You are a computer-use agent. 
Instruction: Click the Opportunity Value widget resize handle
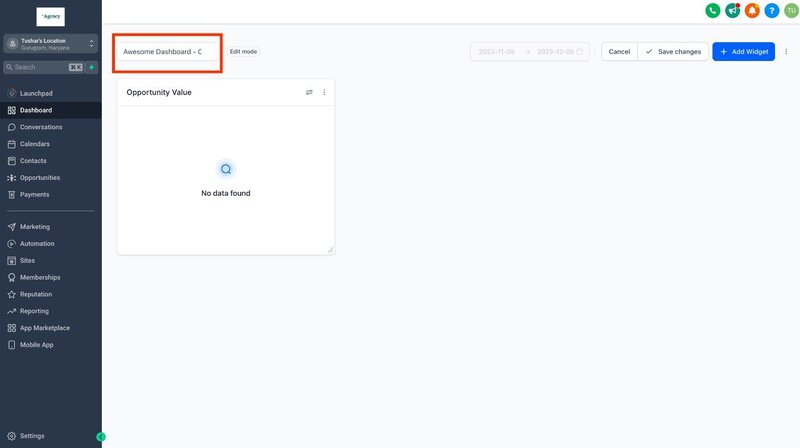point(330,250)
